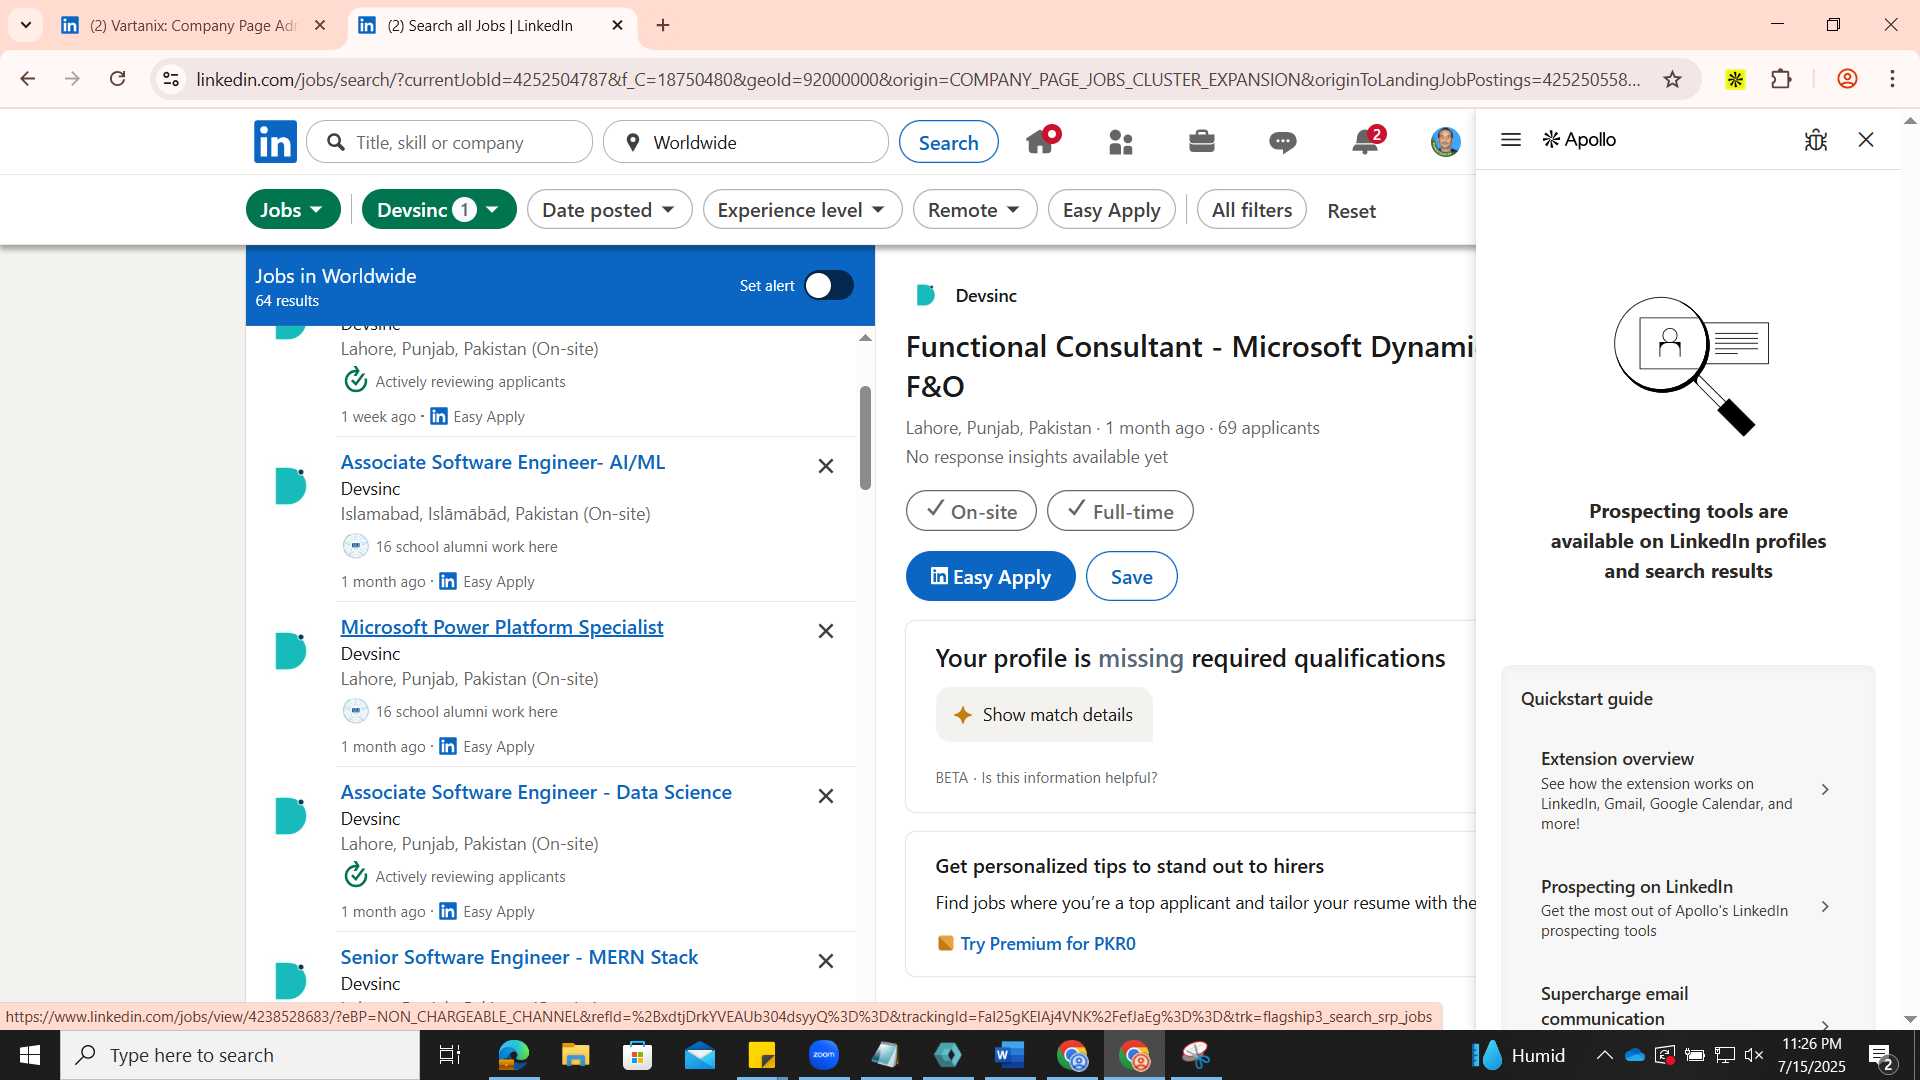
Task: Click the Apollo extension icon in toolbar
Action: click(x=1736, y=79)
